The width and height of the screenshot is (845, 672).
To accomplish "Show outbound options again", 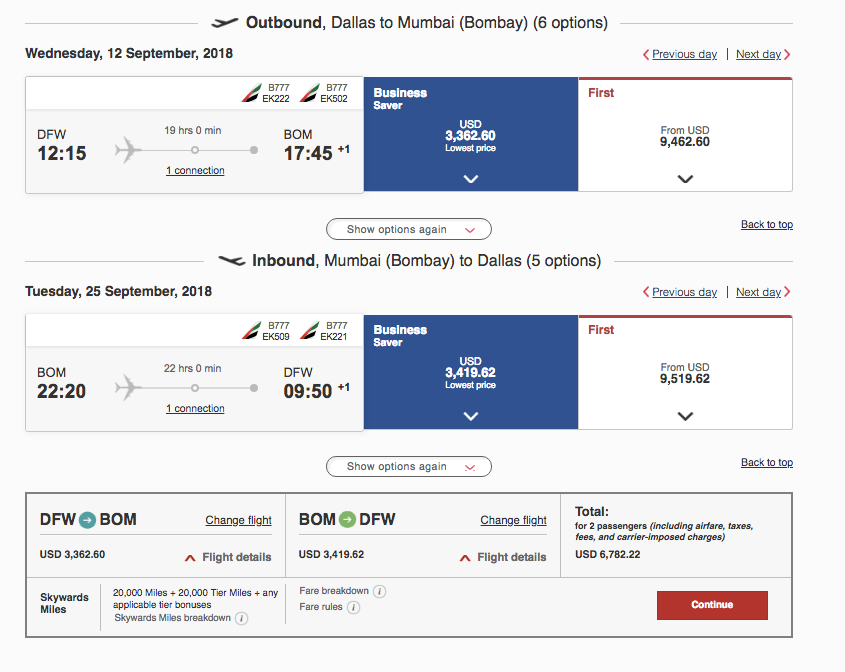I will (x=409, y=229).
